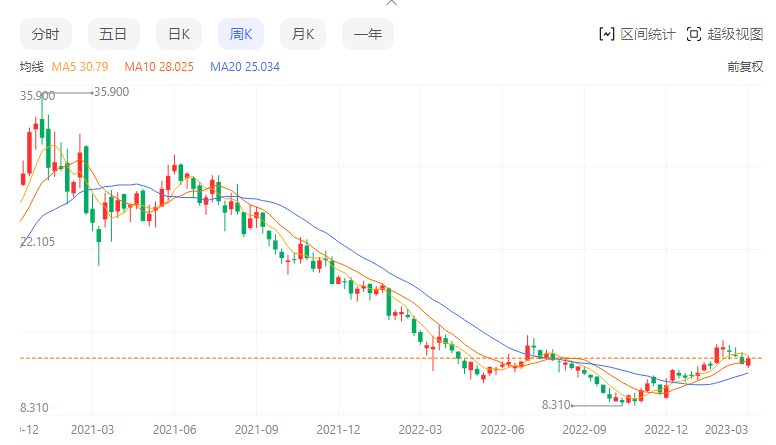
Task: Click the 35.900 high price marker
Action: point(111,92)
